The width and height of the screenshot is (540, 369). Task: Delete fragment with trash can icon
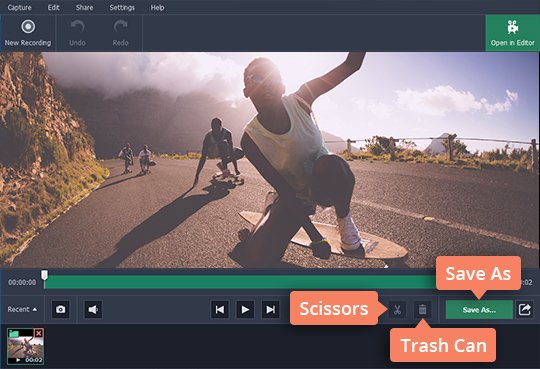point(422,309)
